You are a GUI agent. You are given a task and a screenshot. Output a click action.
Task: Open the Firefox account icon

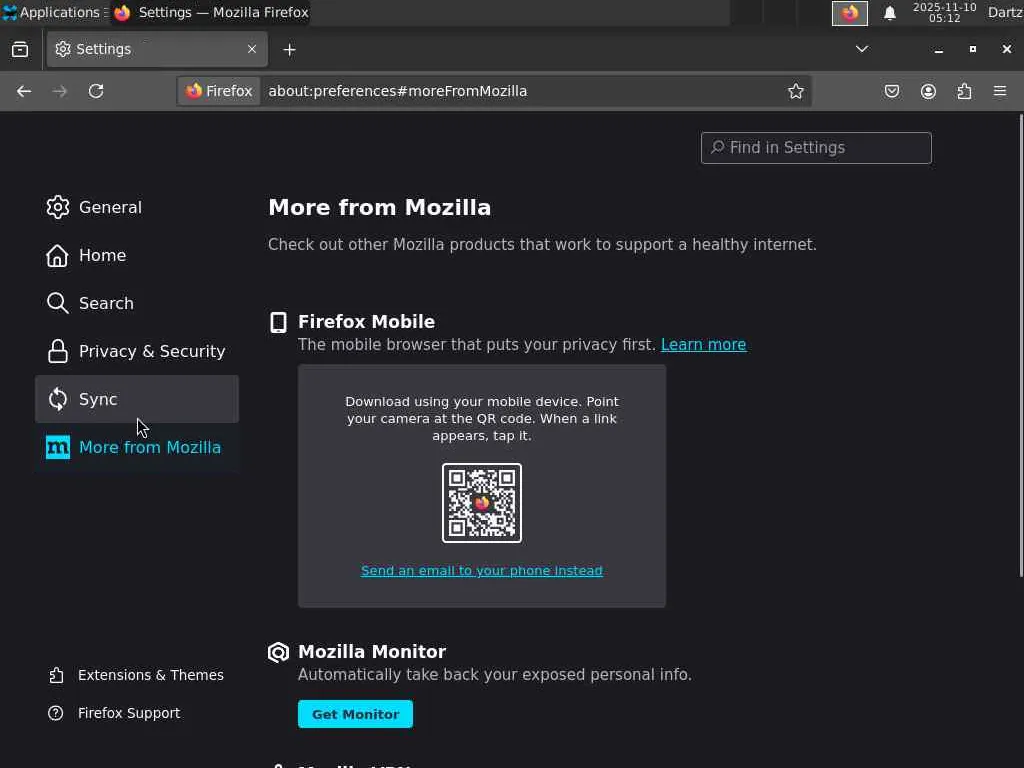pyautogui.click(x=928, y=91)
